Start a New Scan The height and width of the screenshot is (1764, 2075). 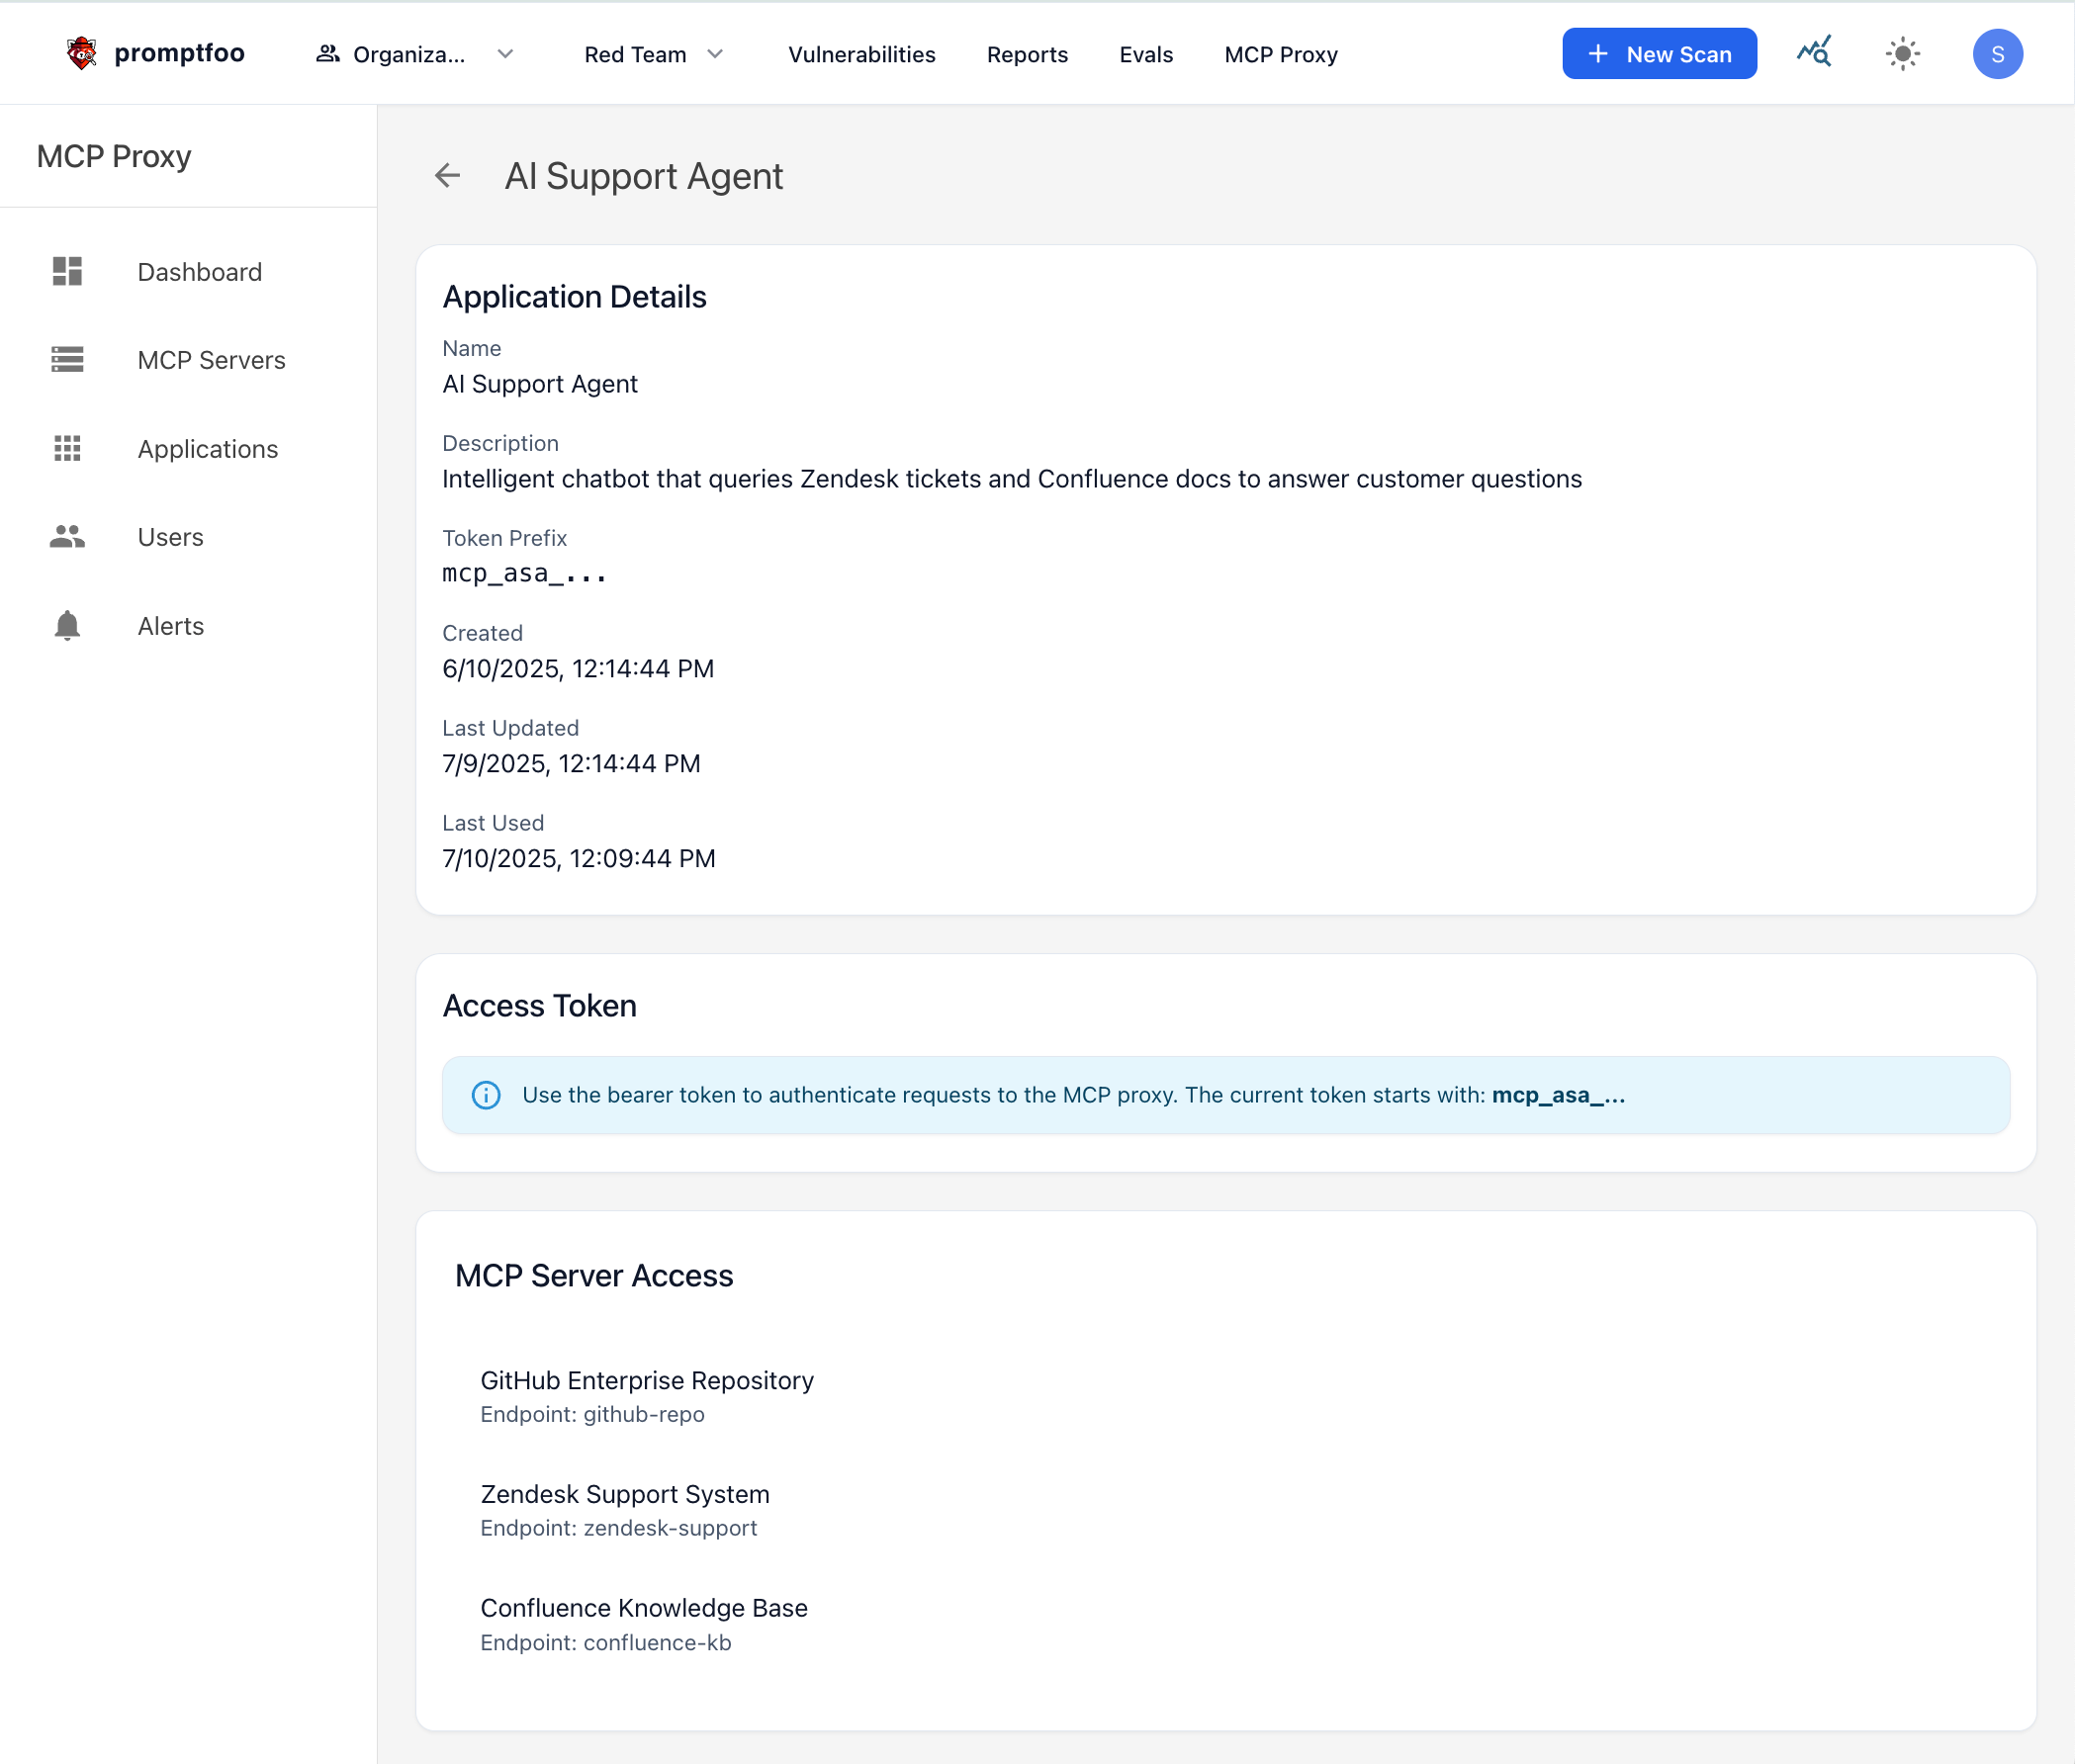[x=1658, y=53]
